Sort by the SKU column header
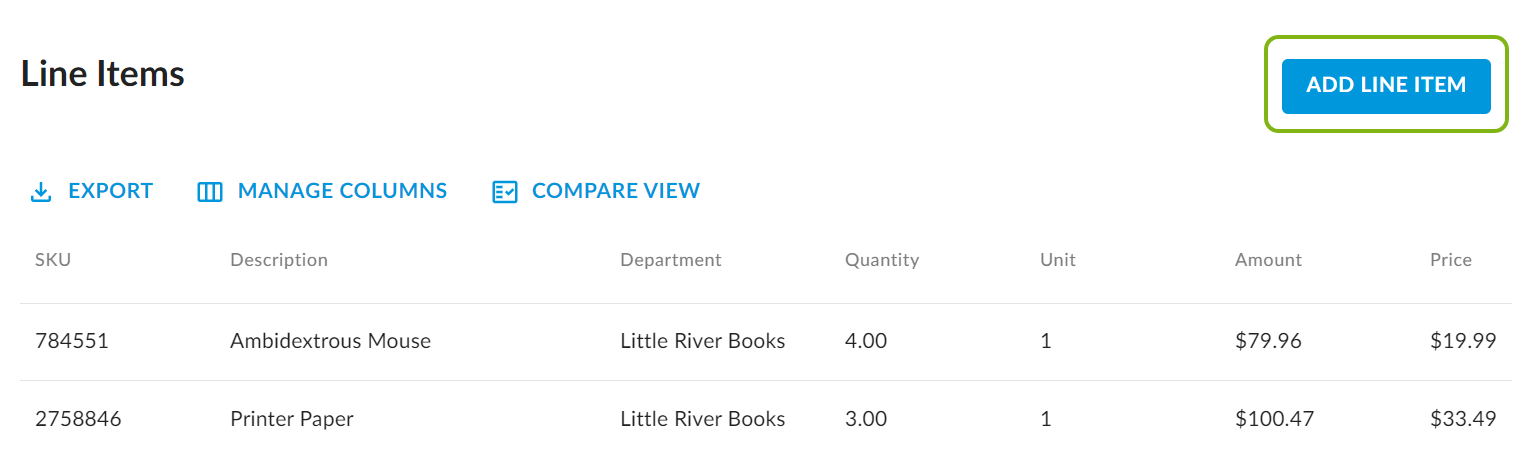The width and height of the screenshot is (1540, 456). [53, 260]
